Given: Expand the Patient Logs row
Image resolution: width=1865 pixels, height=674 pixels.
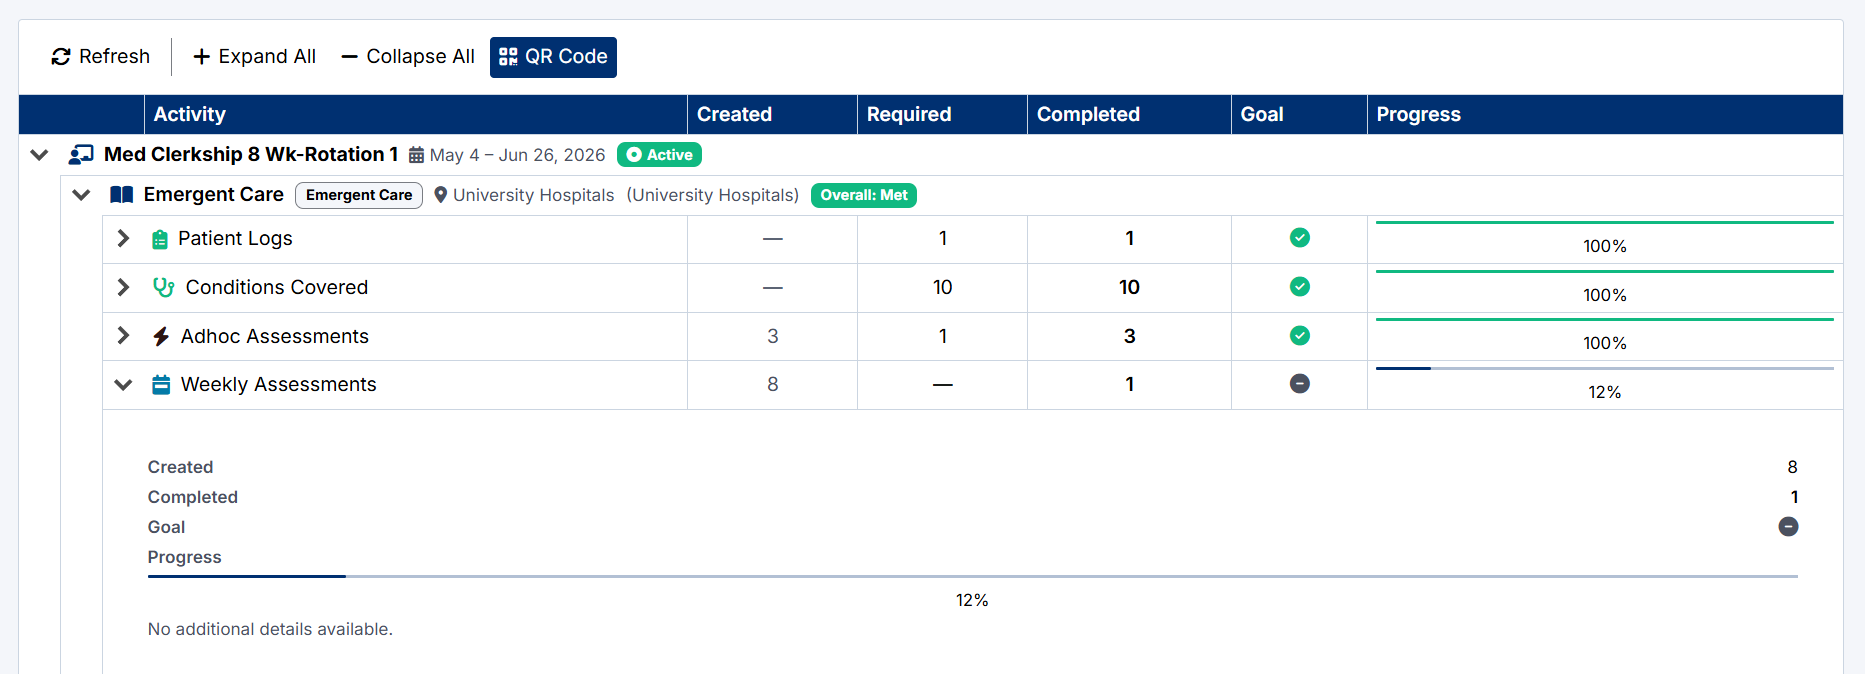Looking at the screenshot, I should click(x=123, y=238).
